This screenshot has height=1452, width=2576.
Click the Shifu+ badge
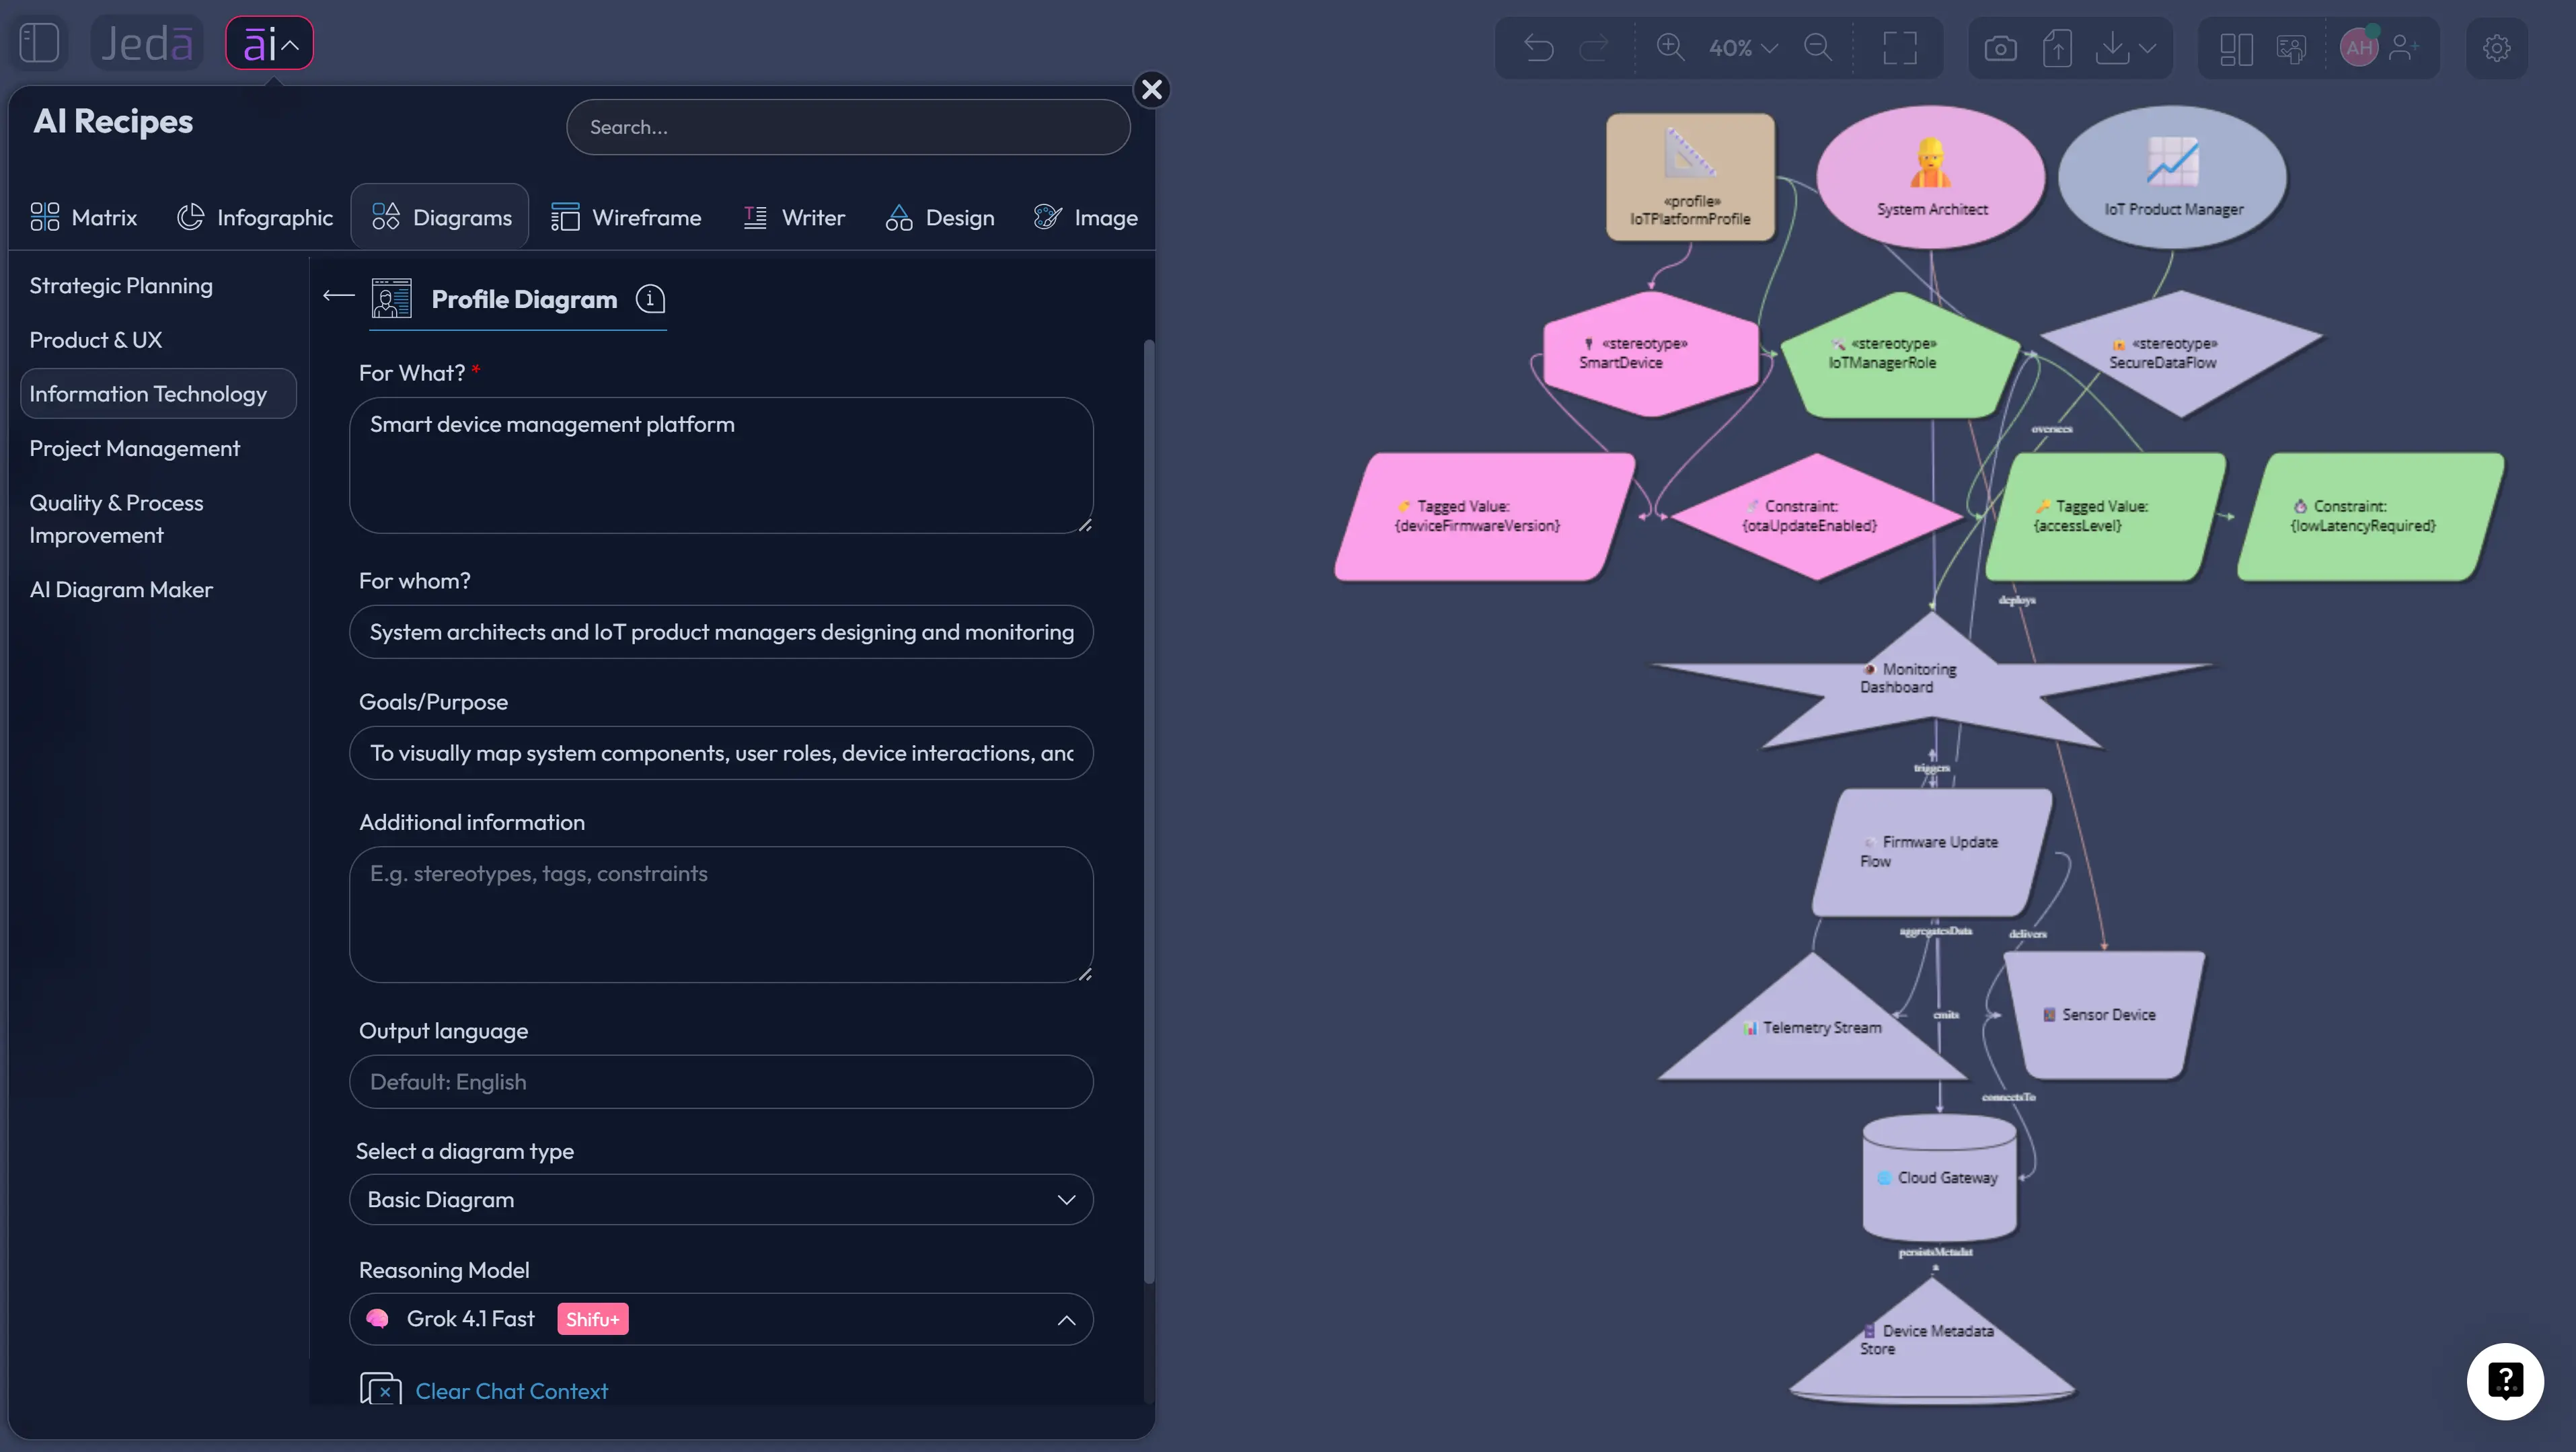pyautogui.click(x=592, y=1320)
